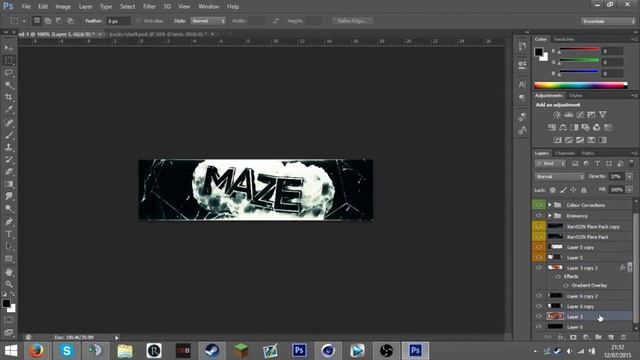This screenshot has height=360, width=640.
Task: Select the Eyedropper tool
Action: click(9, 109)
